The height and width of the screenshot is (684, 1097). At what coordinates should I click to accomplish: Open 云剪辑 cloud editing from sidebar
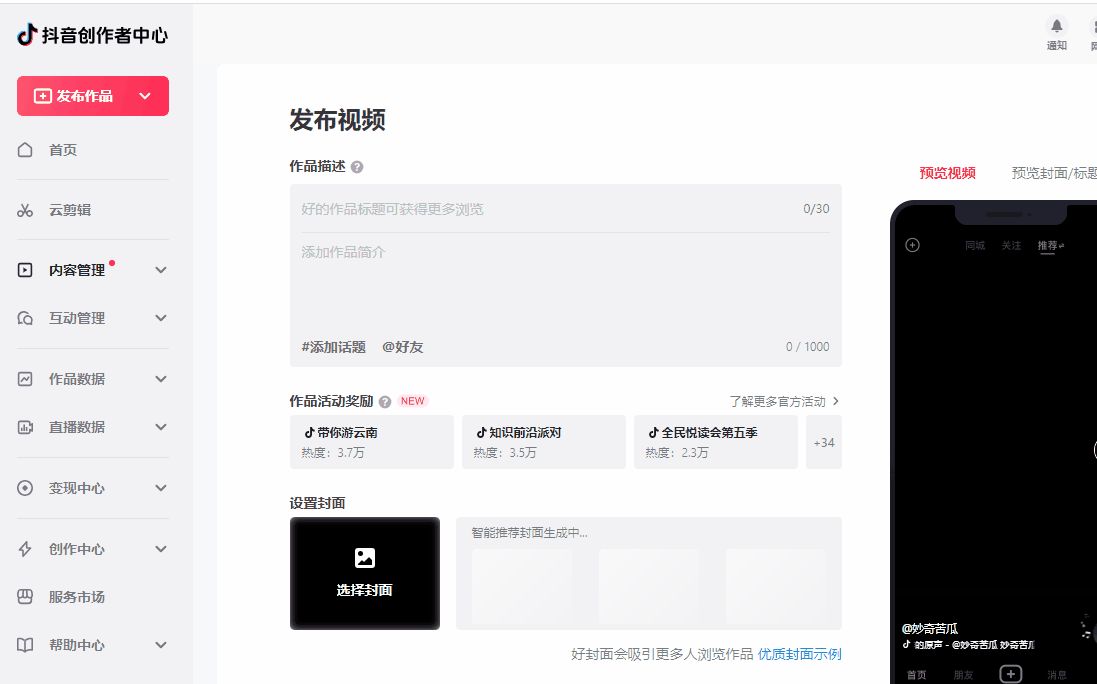23,210
